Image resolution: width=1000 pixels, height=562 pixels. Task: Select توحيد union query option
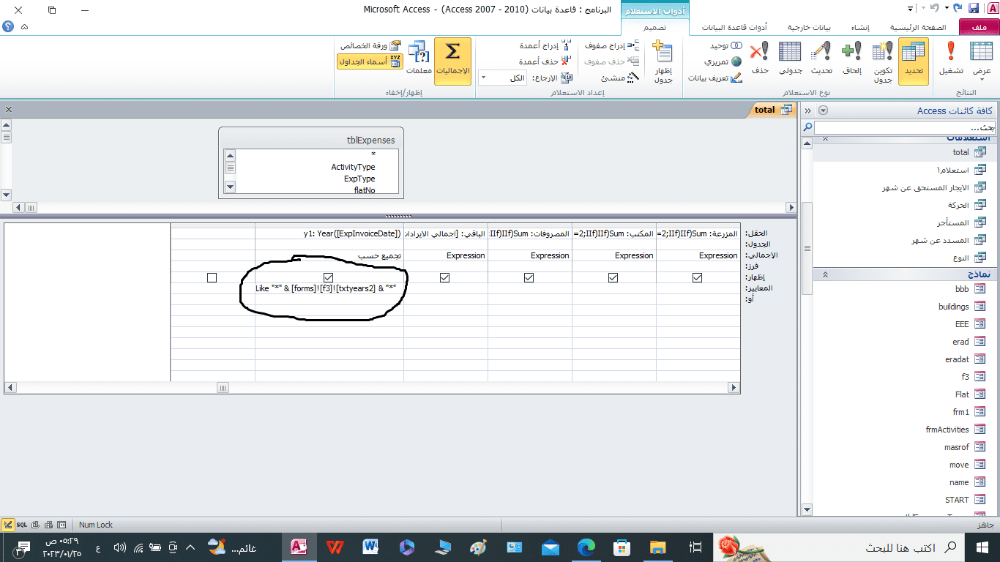click(x=726, y=46)
